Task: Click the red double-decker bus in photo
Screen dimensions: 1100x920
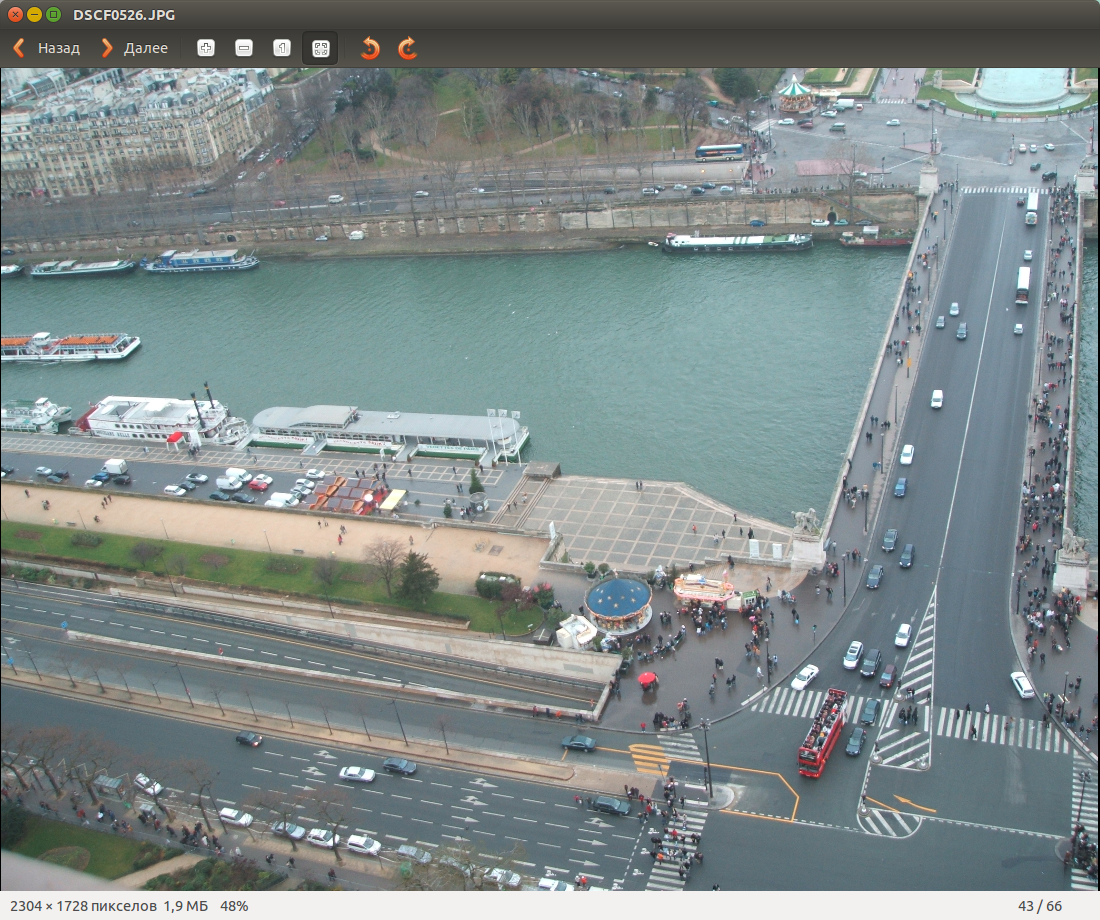Action: click(822, 733)
